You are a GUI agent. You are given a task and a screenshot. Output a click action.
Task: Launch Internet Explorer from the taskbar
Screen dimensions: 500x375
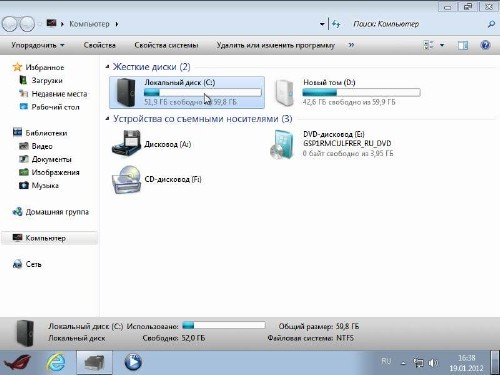point(56,362)
